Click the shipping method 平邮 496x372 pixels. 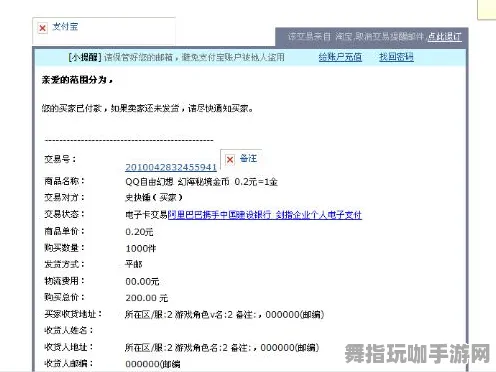tap(134, 264)
